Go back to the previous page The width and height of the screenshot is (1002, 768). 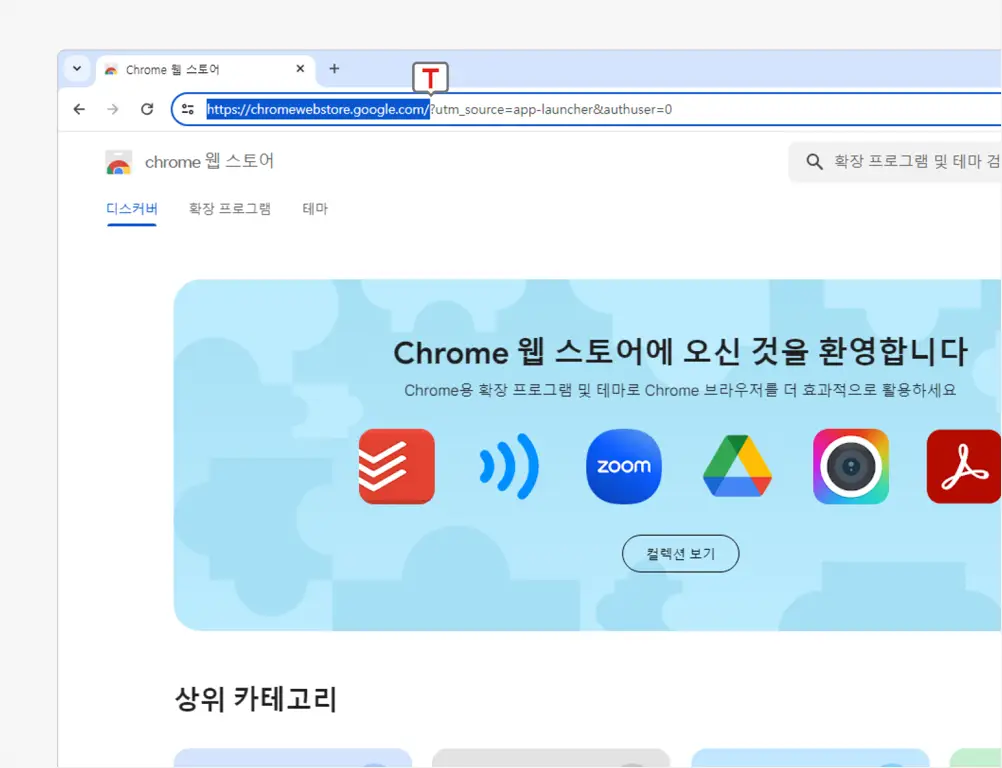tap(80, 109)
